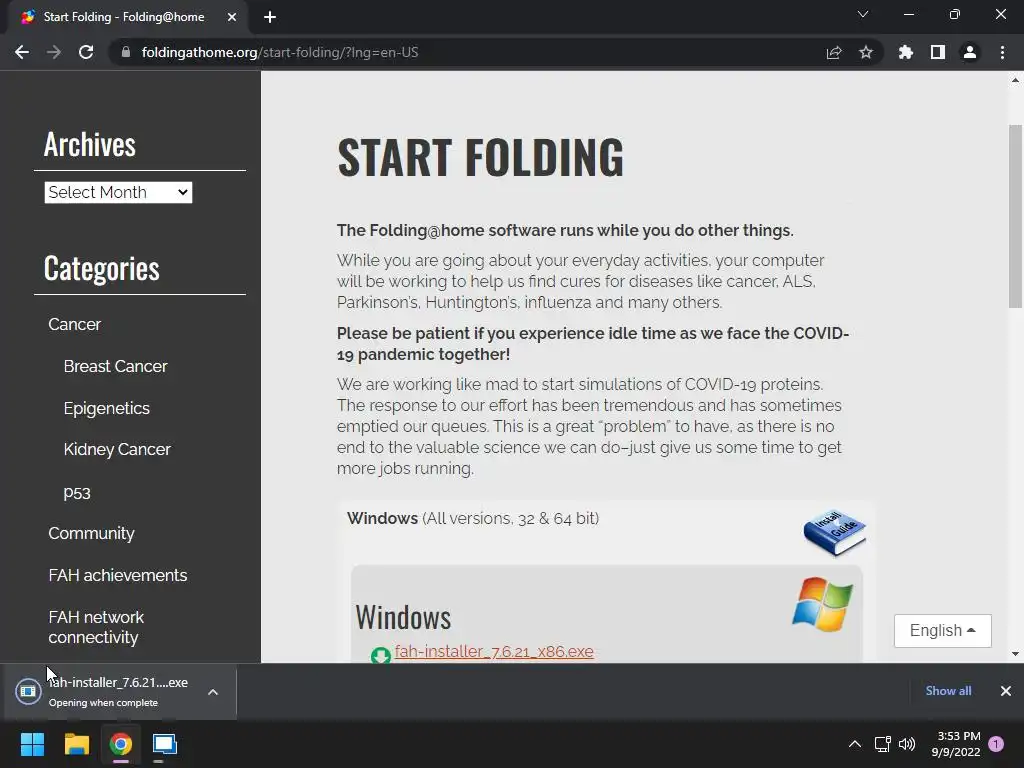The height and width of the screenshot is (768, 1024).
Task: Open Chrome side panel
Action: tap(938, 52)
